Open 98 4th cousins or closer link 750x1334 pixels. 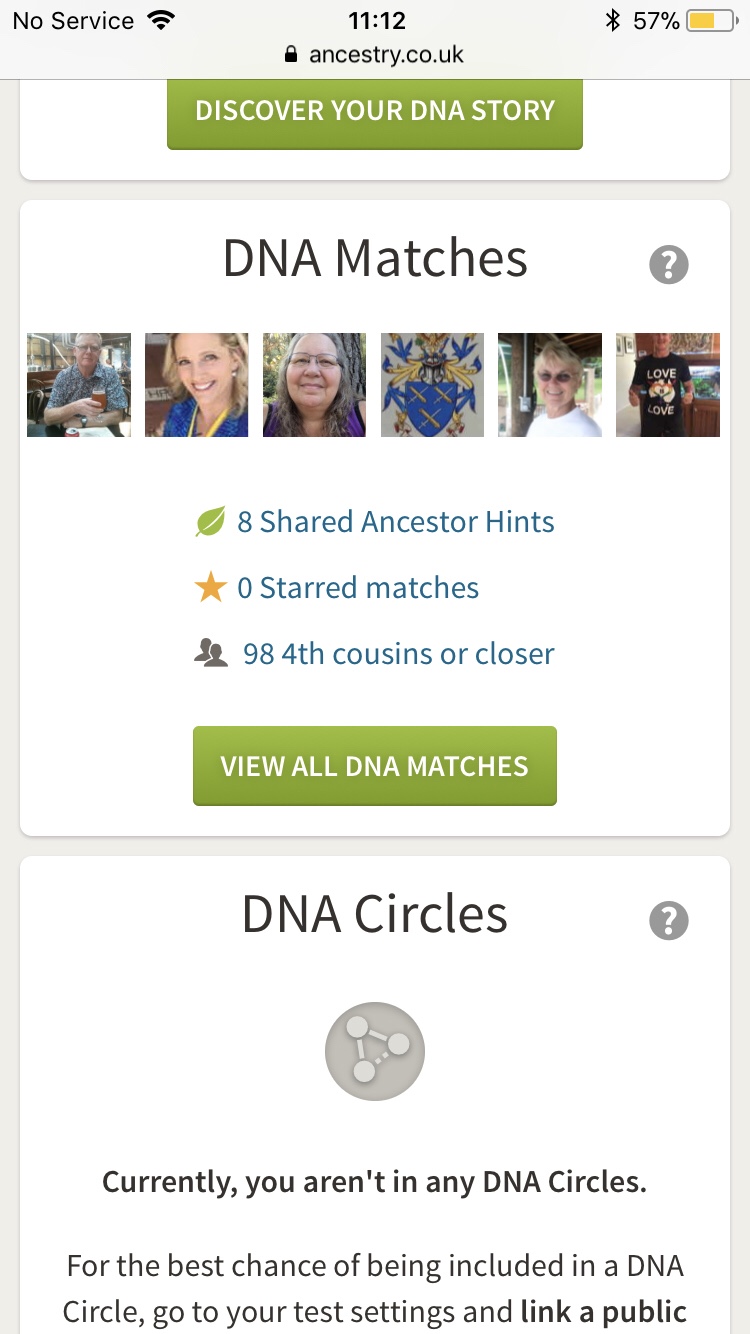pyautogui.click(x=398, y=654)
